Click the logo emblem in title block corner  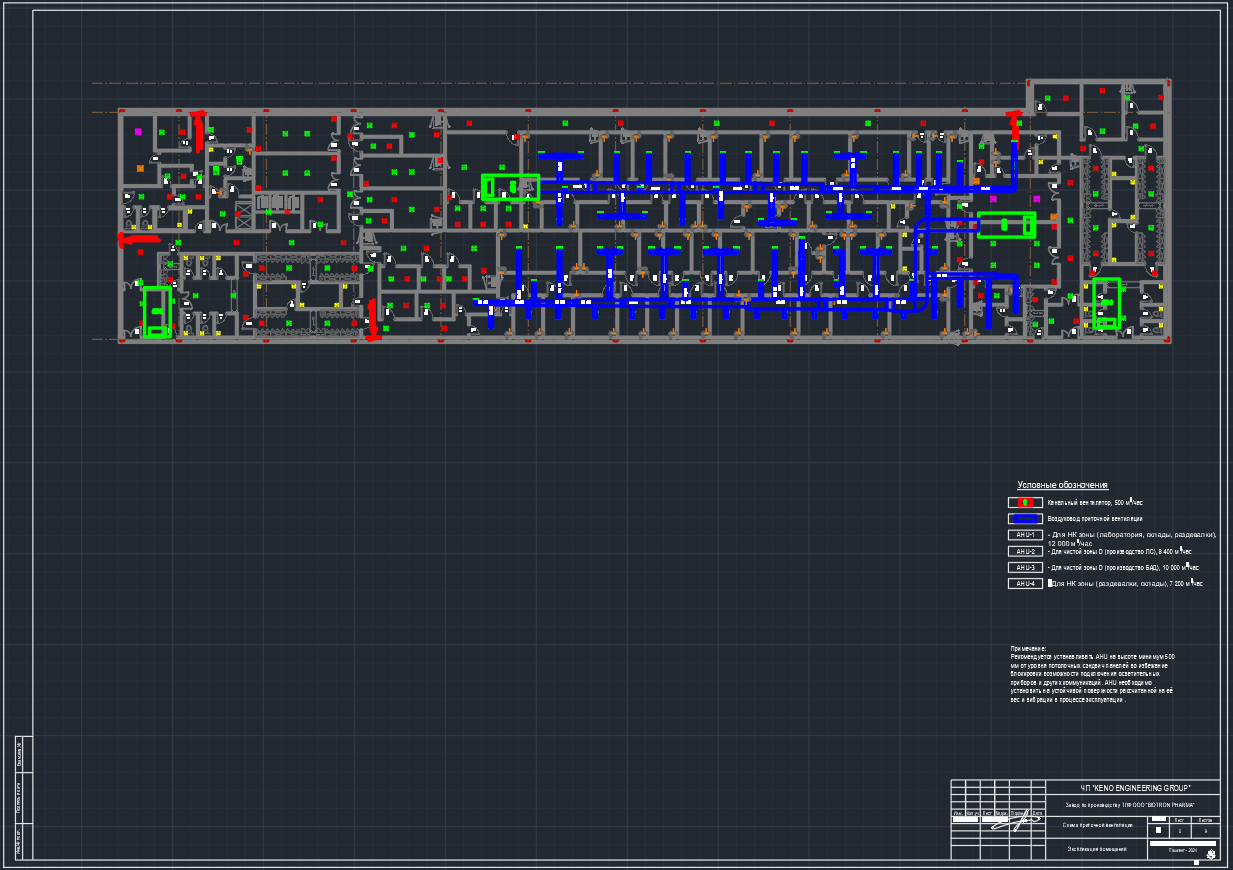click(x=1211, y=853)
